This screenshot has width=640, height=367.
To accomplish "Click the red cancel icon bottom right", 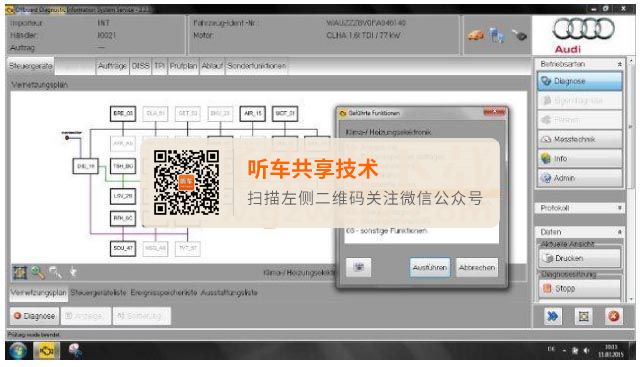I will point(613,316).
